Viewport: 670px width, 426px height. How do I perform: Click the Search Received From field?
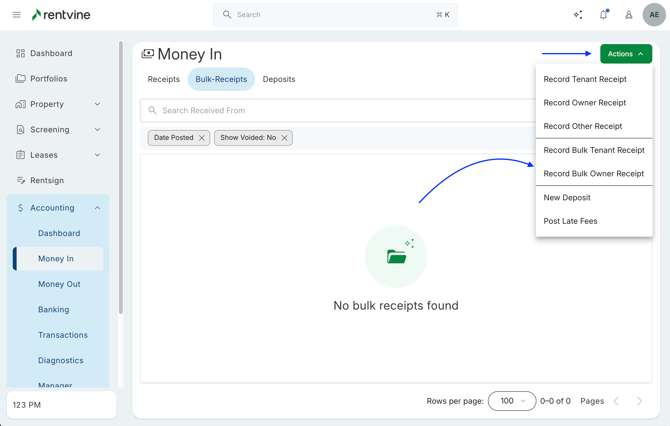(340, 111)
